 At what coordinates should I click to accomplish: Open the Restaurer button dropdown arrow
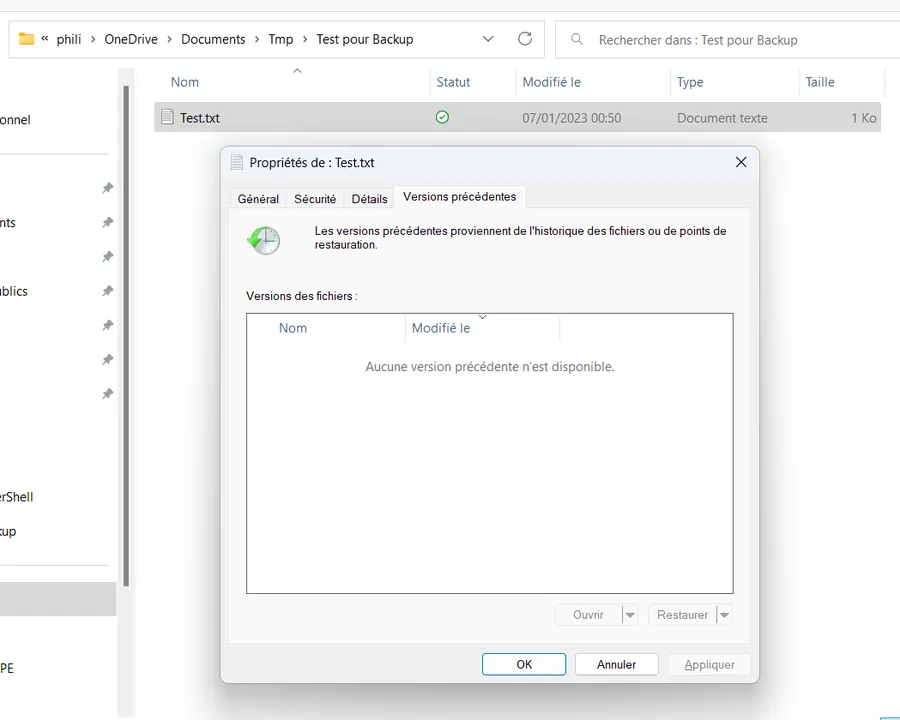[724, 615]
